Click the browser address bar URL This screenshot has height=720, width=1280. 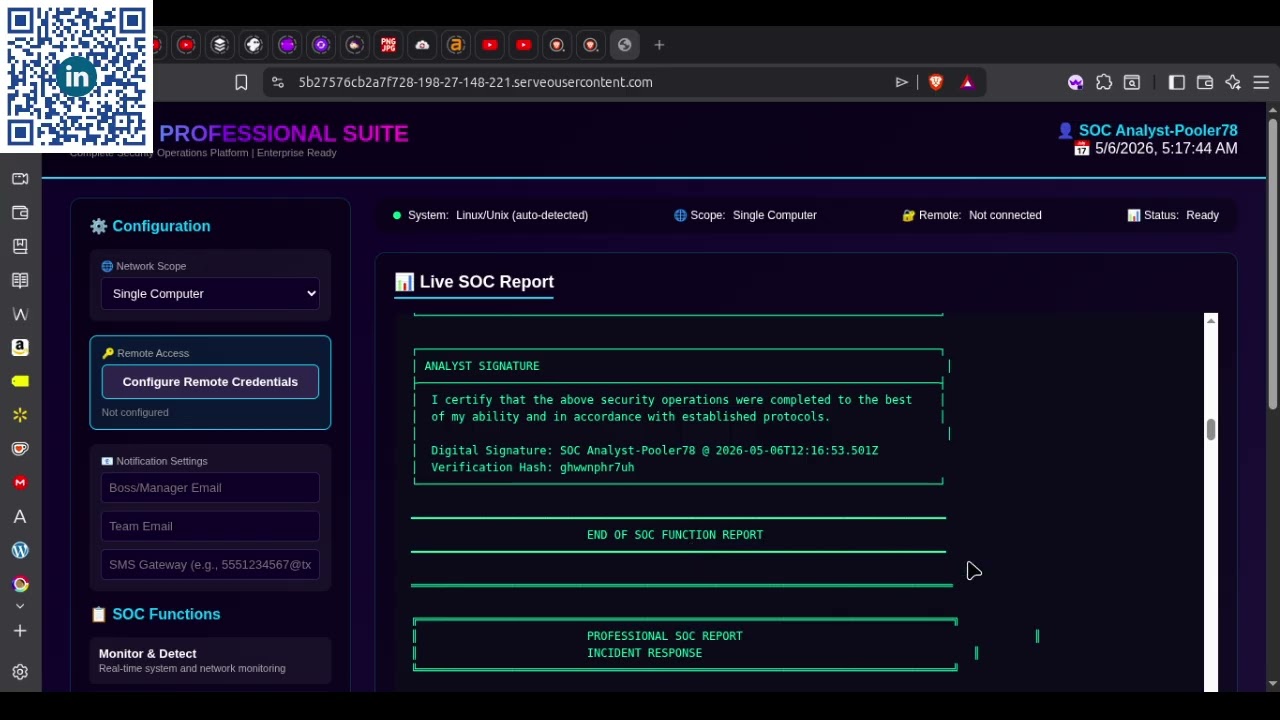[475, 82]
